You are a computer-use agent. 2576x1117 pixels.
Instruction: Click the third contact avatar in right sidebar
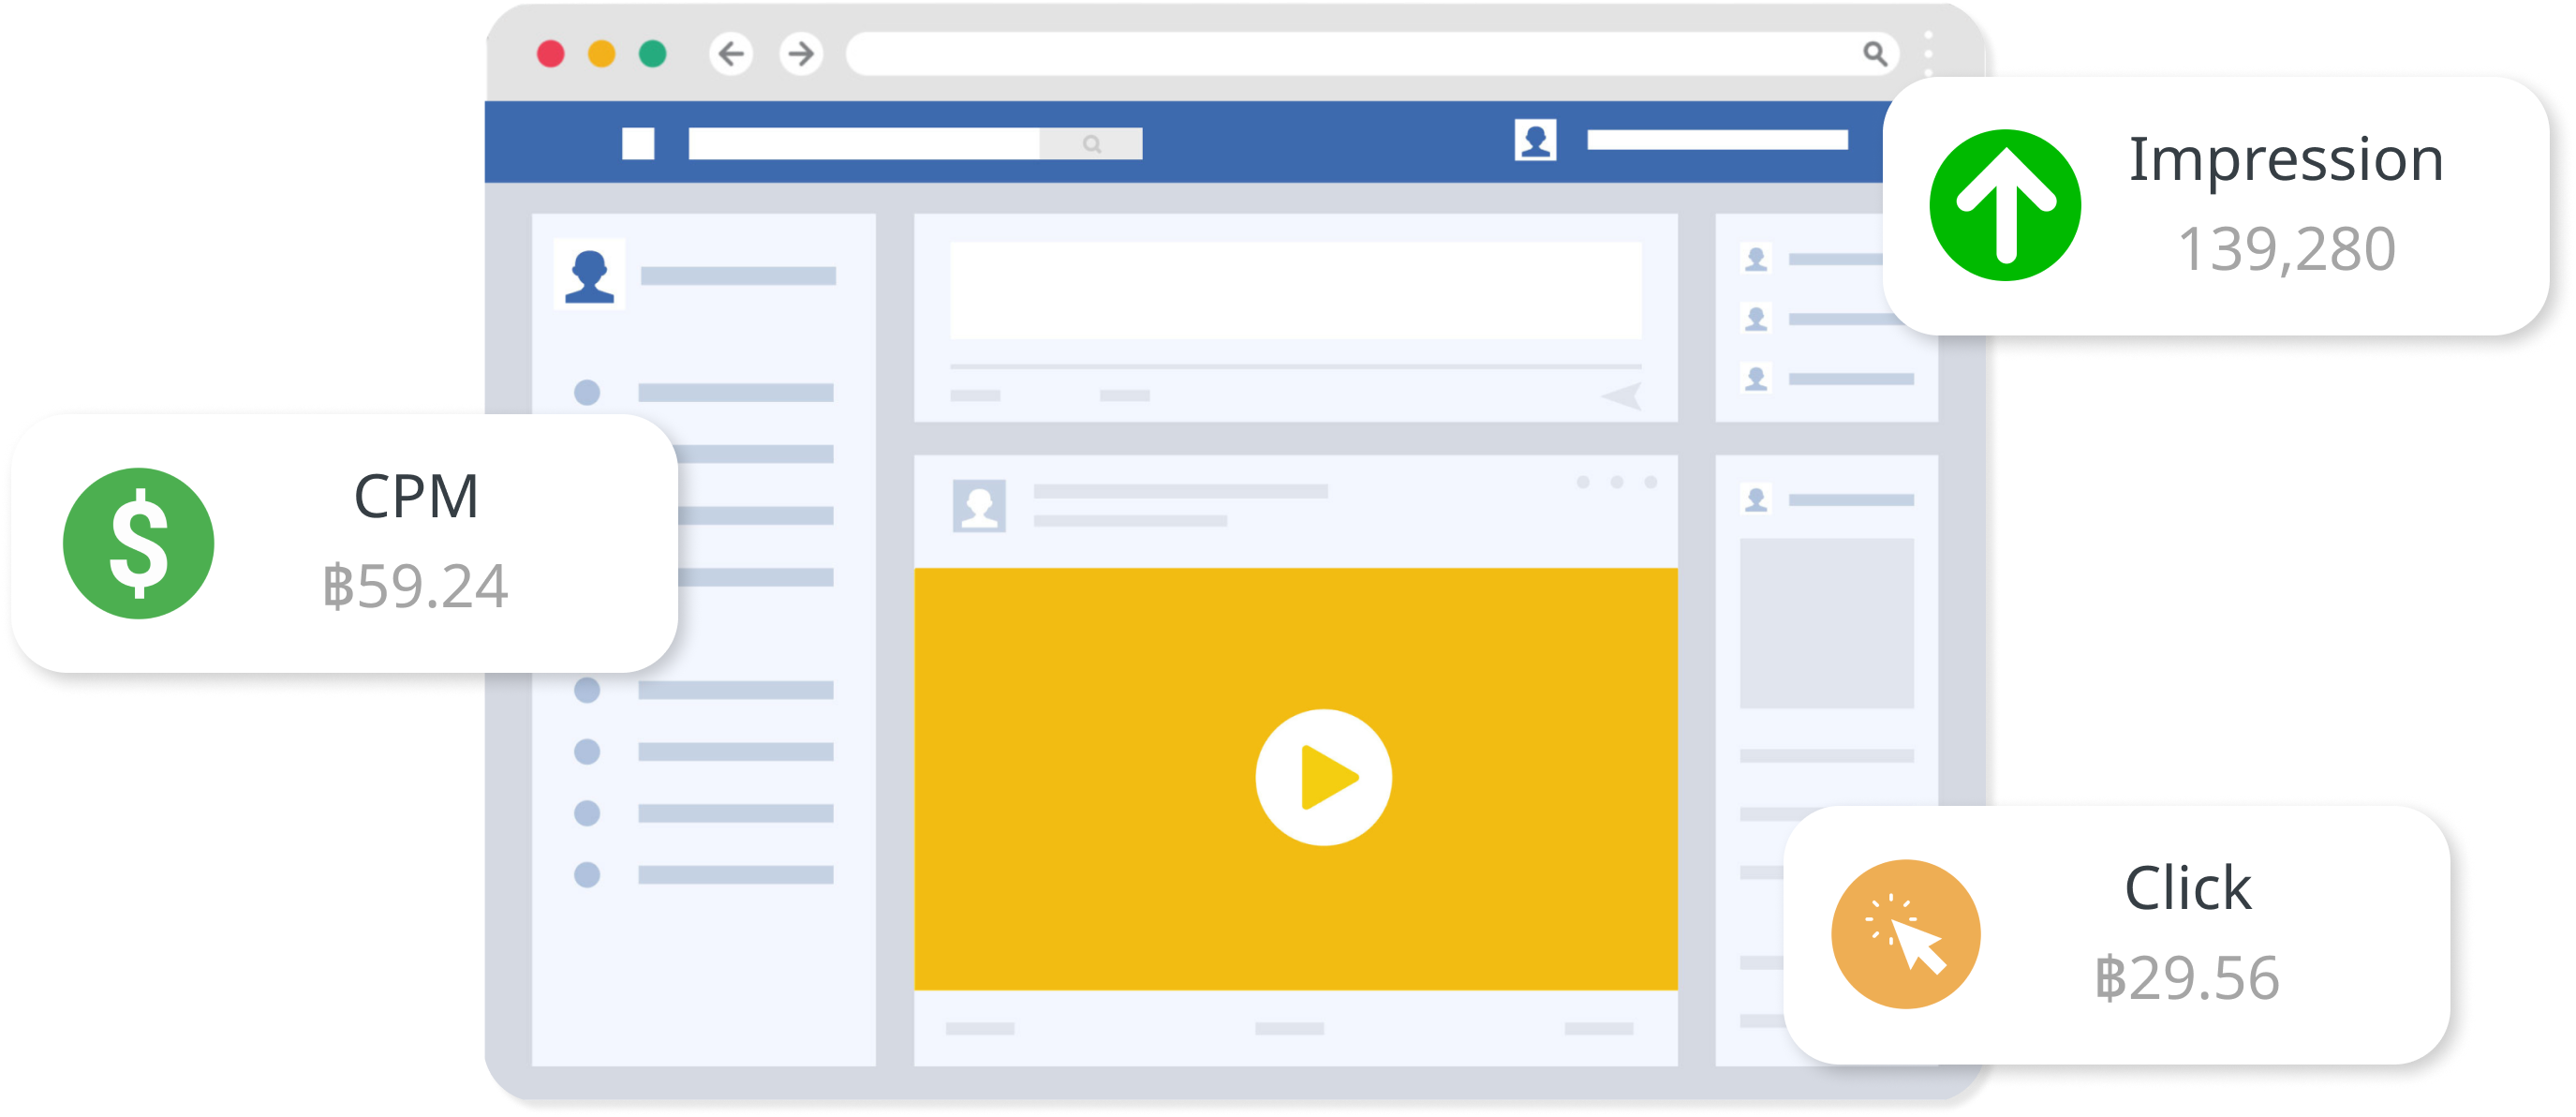[1756, 378]
